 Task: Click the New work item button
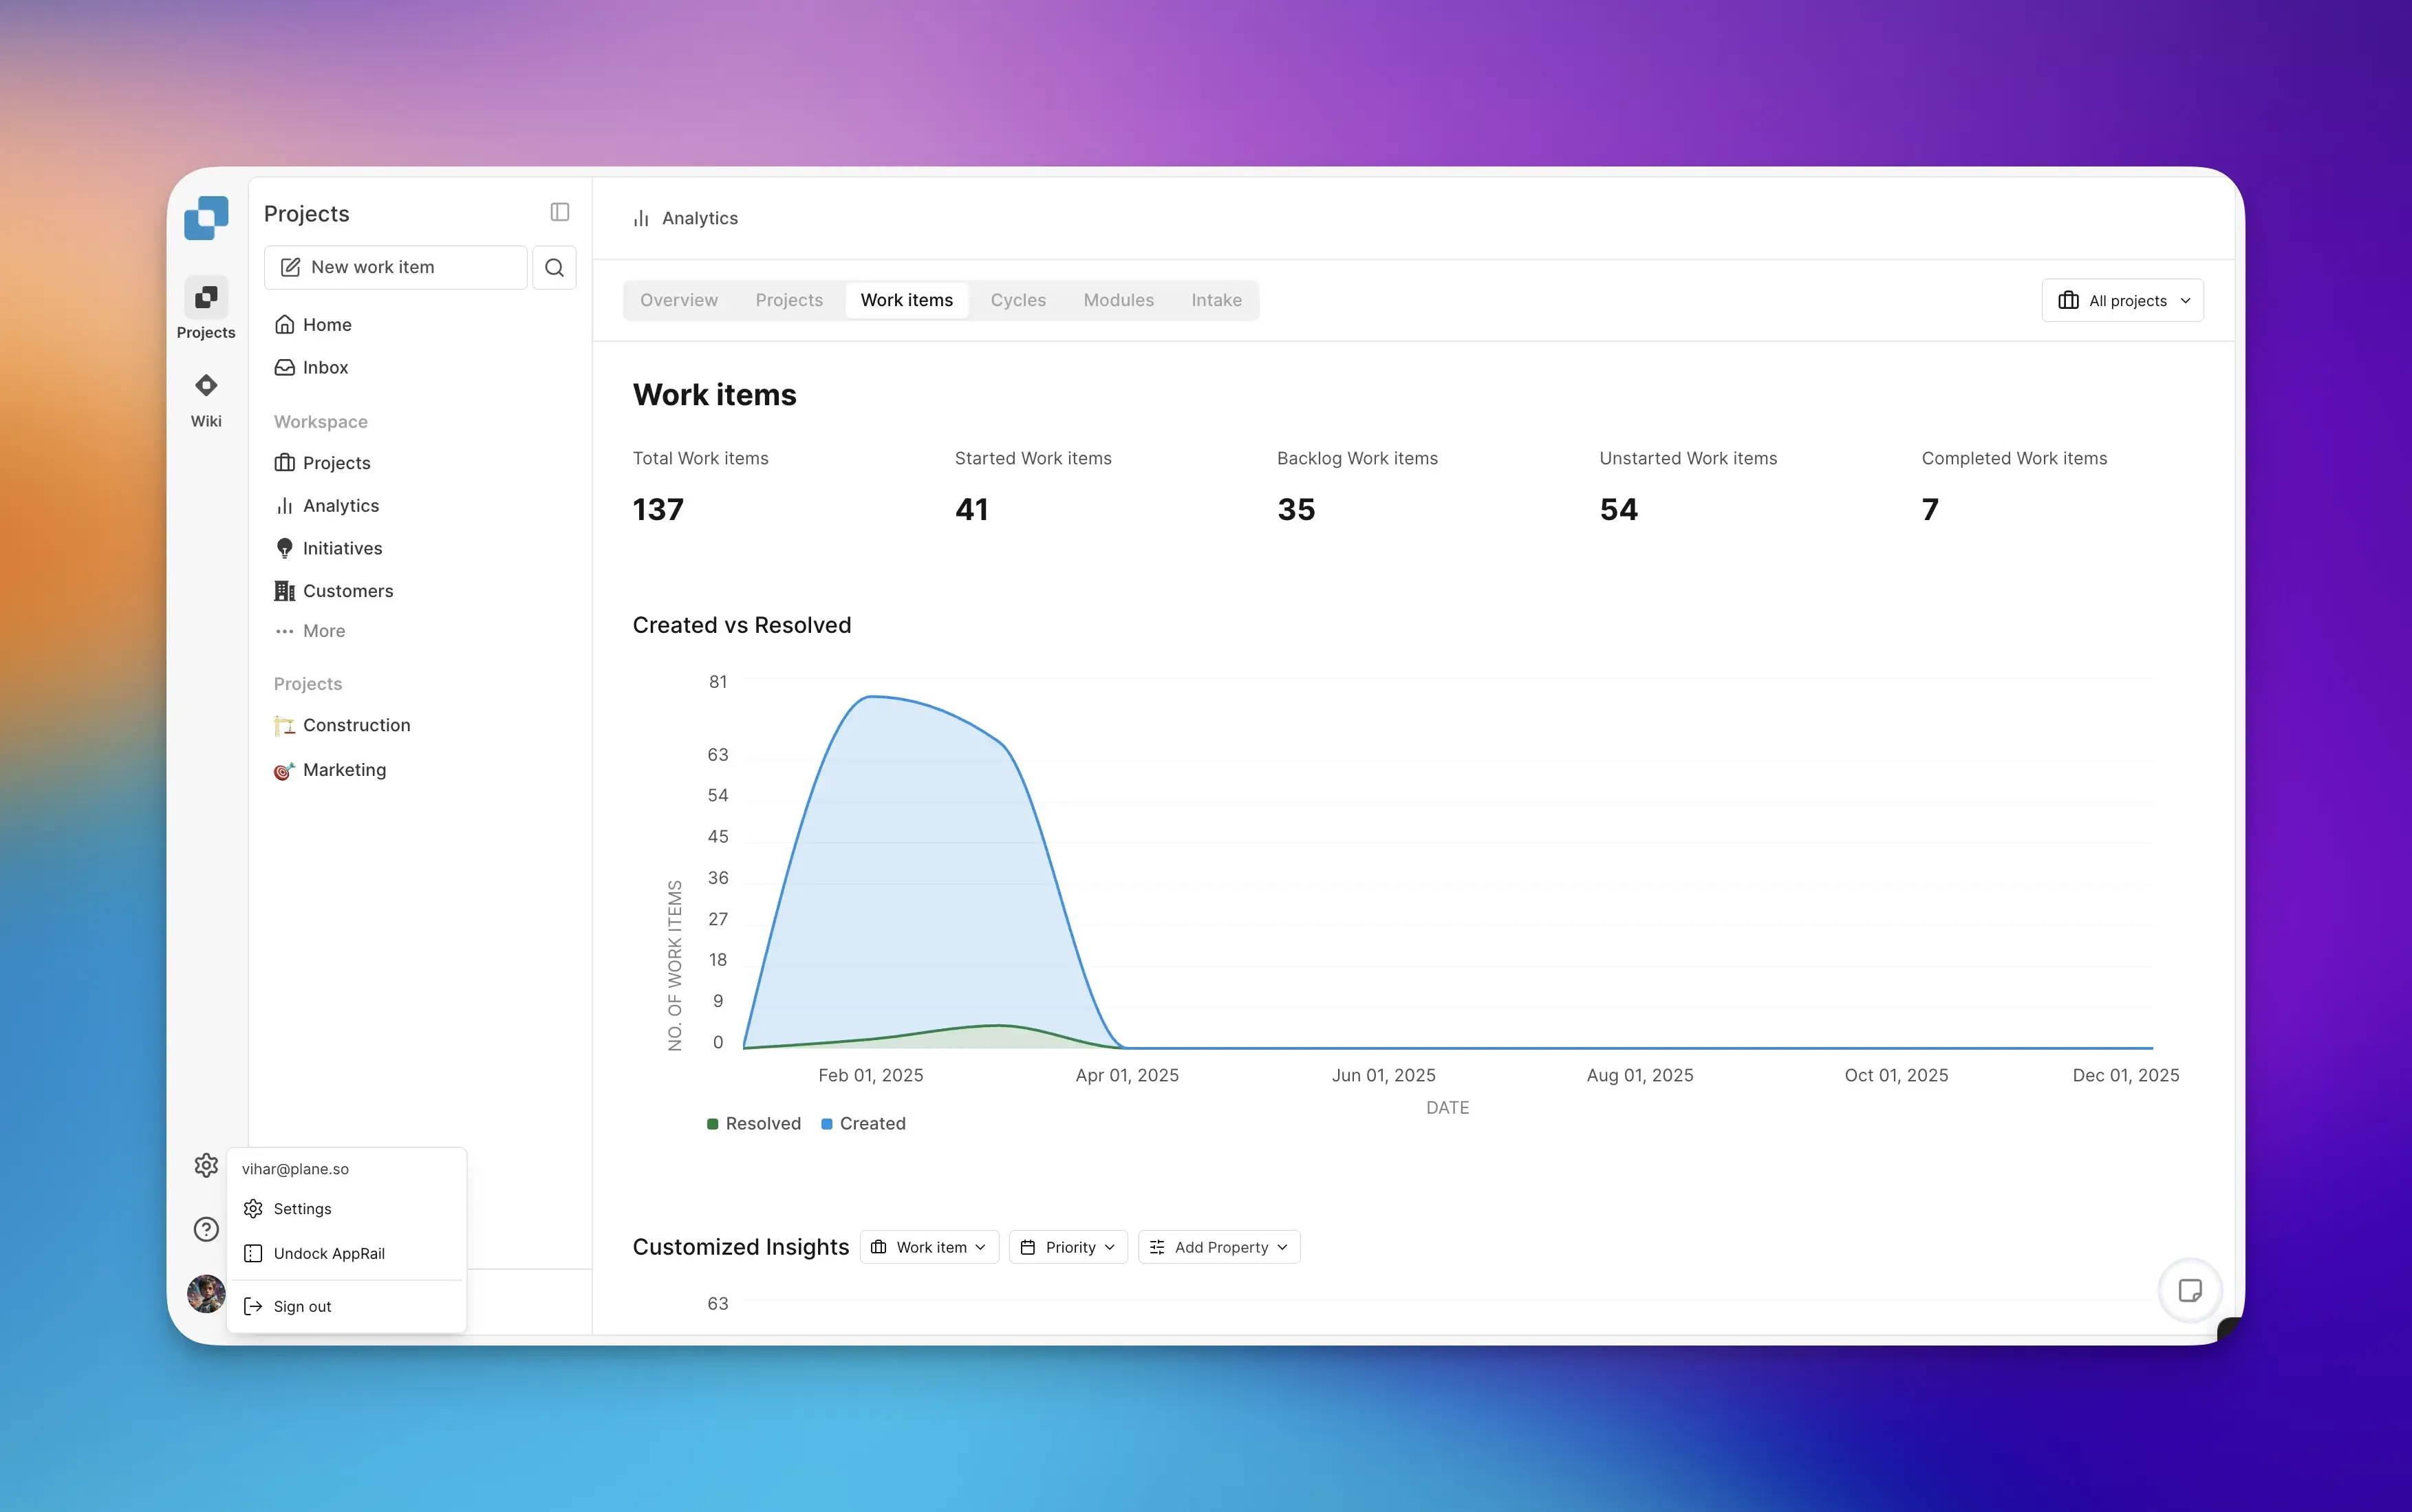[x=395, y=267]
